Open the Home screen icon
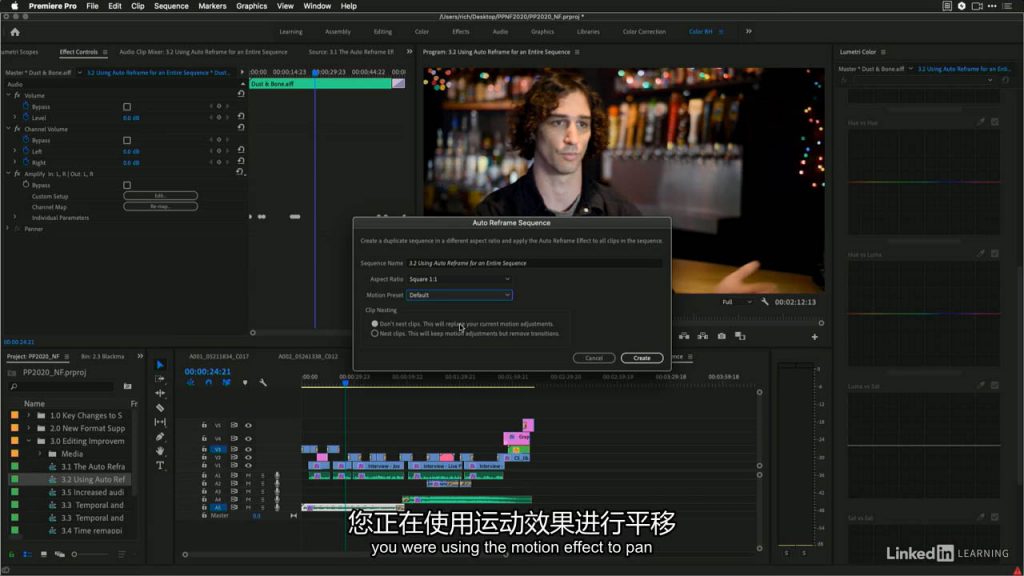The width and height of the screenshot is (1024, 576). [15, 31]
